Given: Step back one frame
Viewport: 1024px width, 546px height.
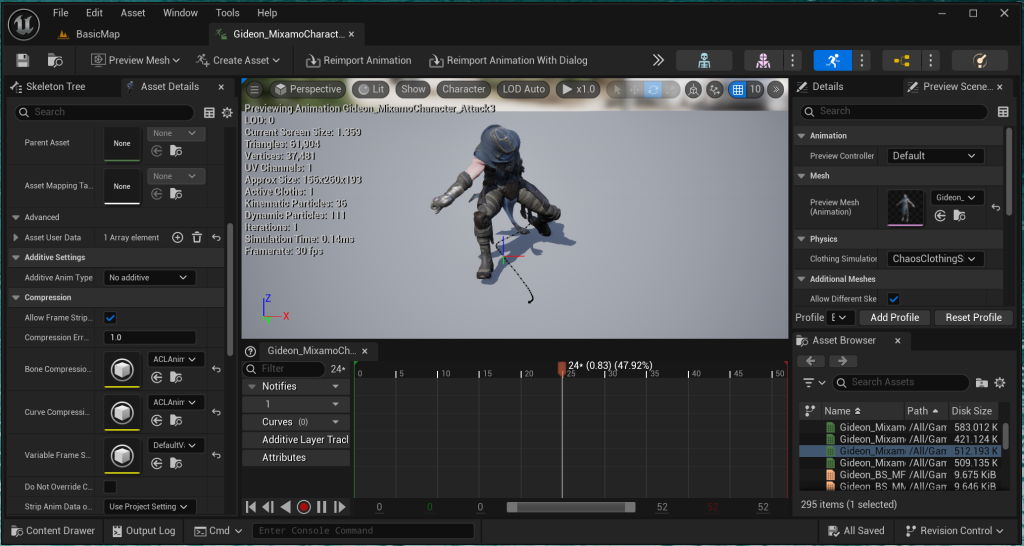Looking at the screenshot, I should click(x=268, y=507).
